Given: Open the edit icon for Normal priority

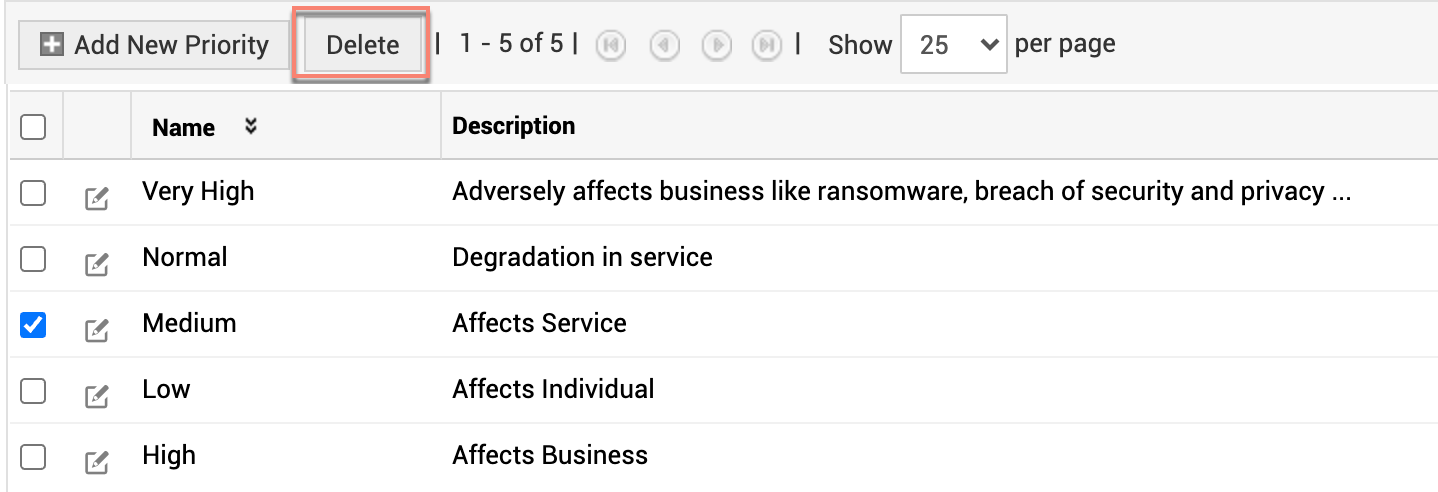Looking at the screenshot, I should [x=96, y=264].
